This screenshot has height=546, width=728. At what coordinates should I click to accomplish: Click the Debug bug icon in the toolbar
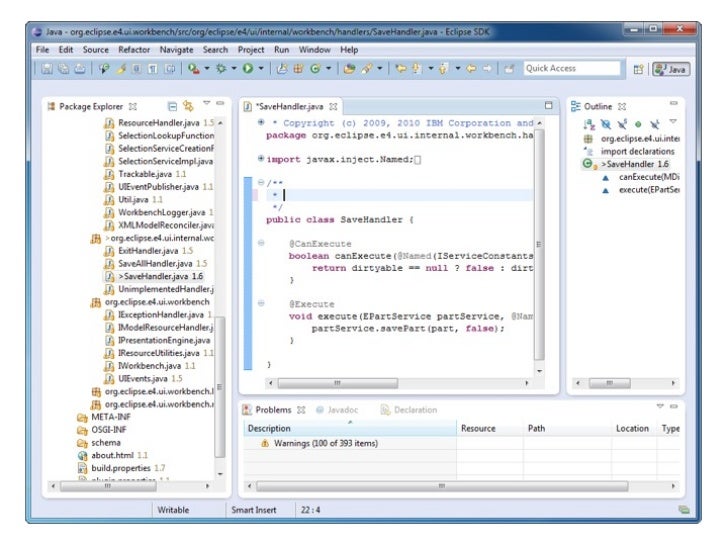(221, 69)
